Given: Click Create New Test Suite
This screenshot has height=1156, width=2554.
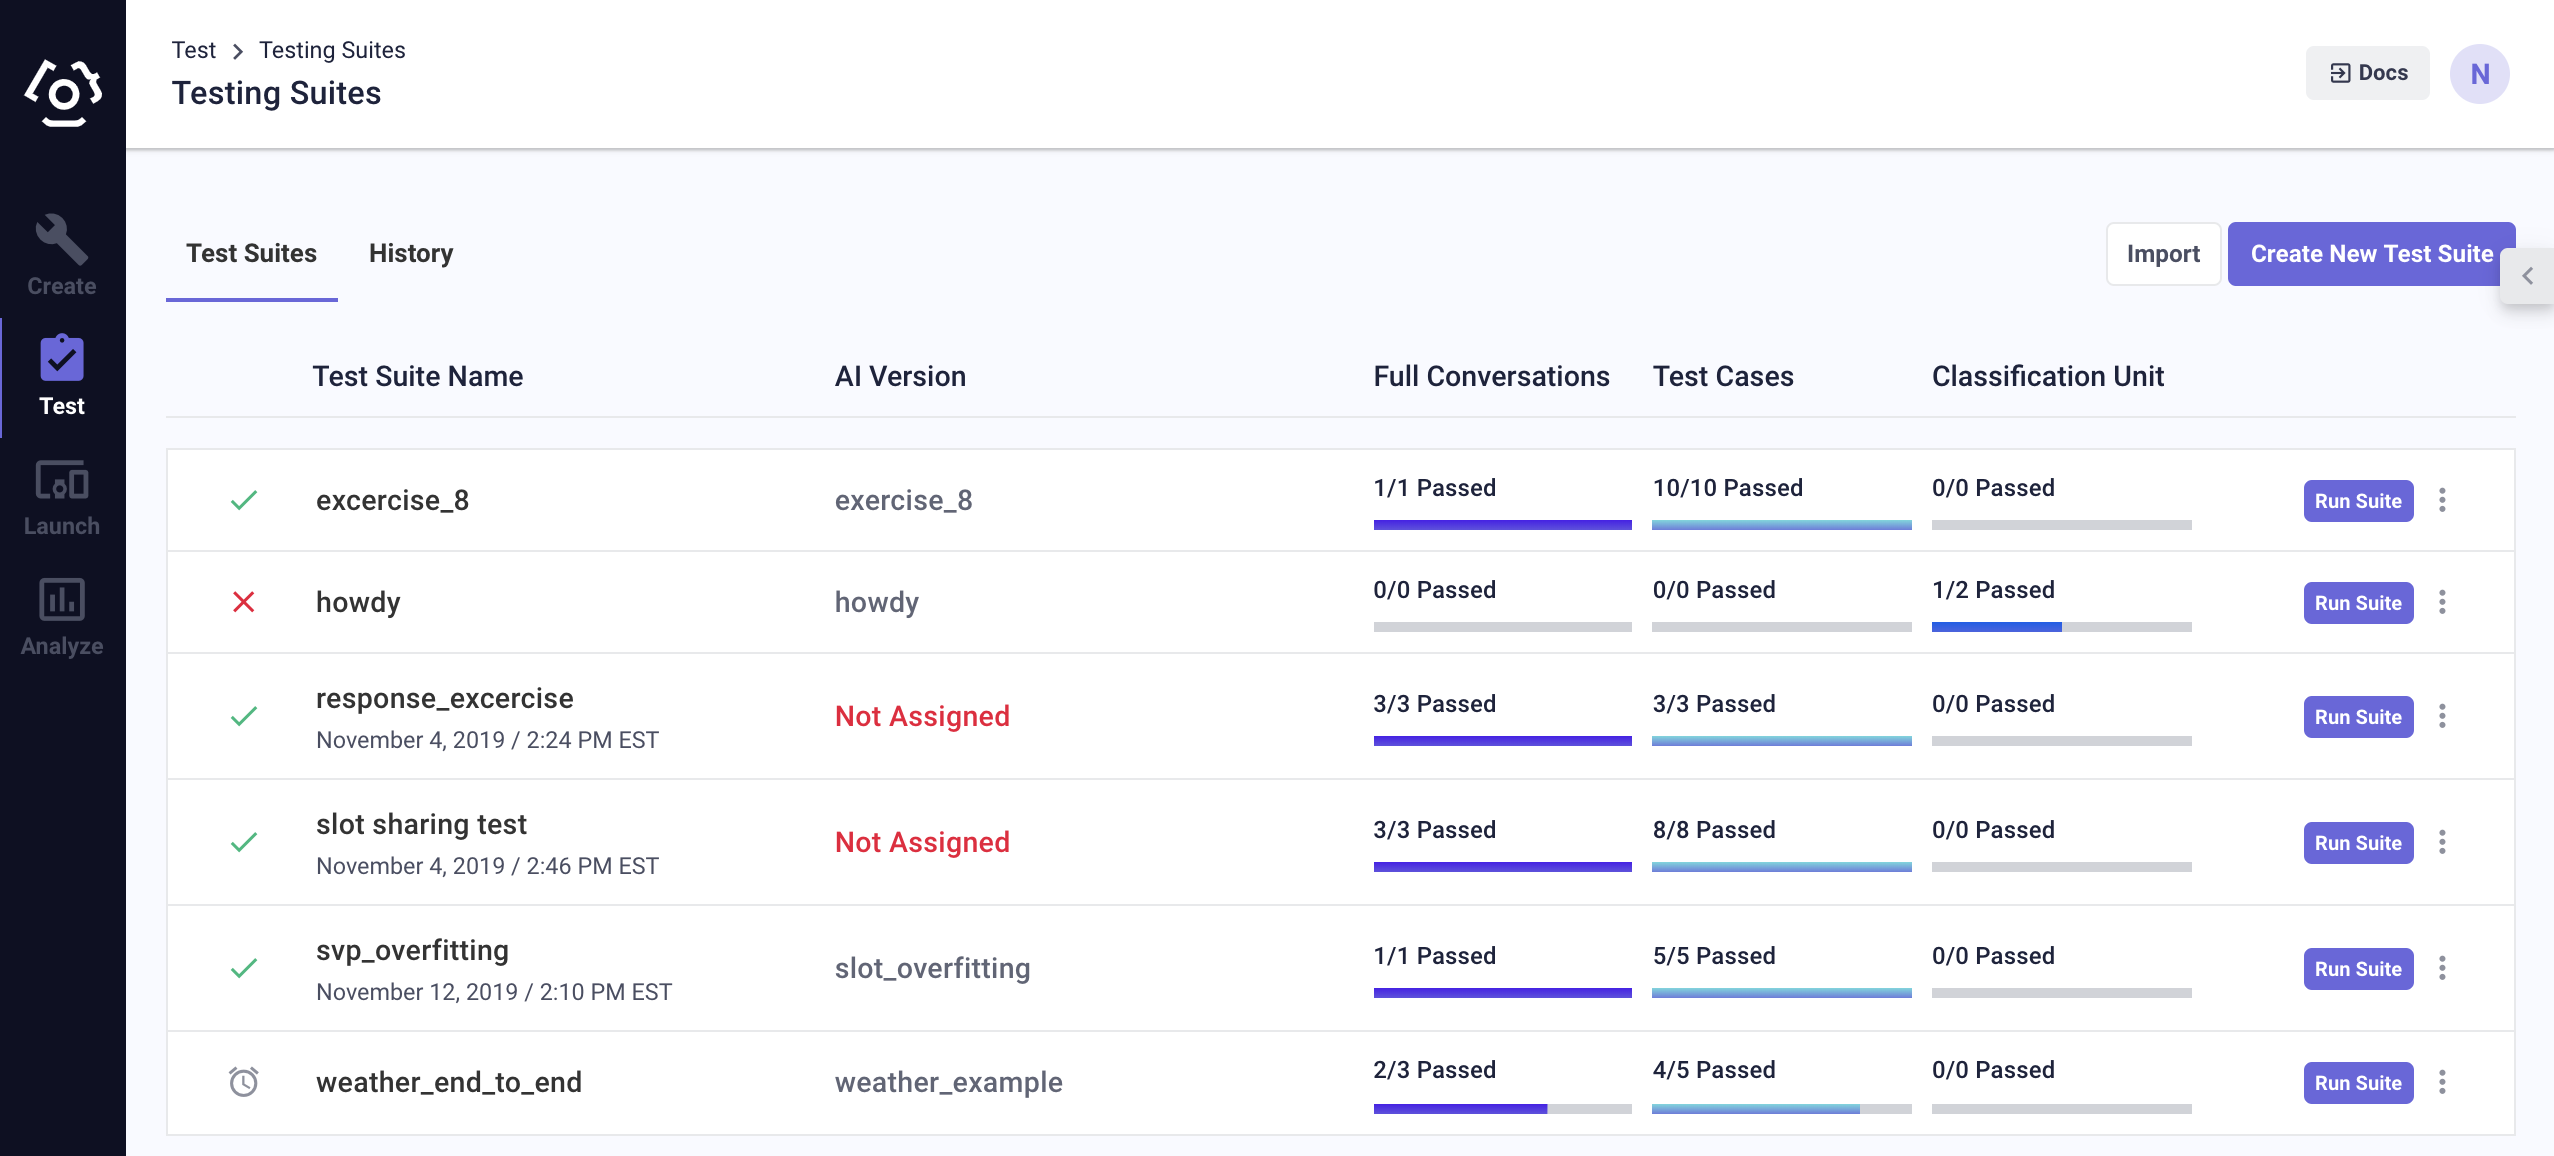Looking at the screenshot, I should tap(2372, 254).
